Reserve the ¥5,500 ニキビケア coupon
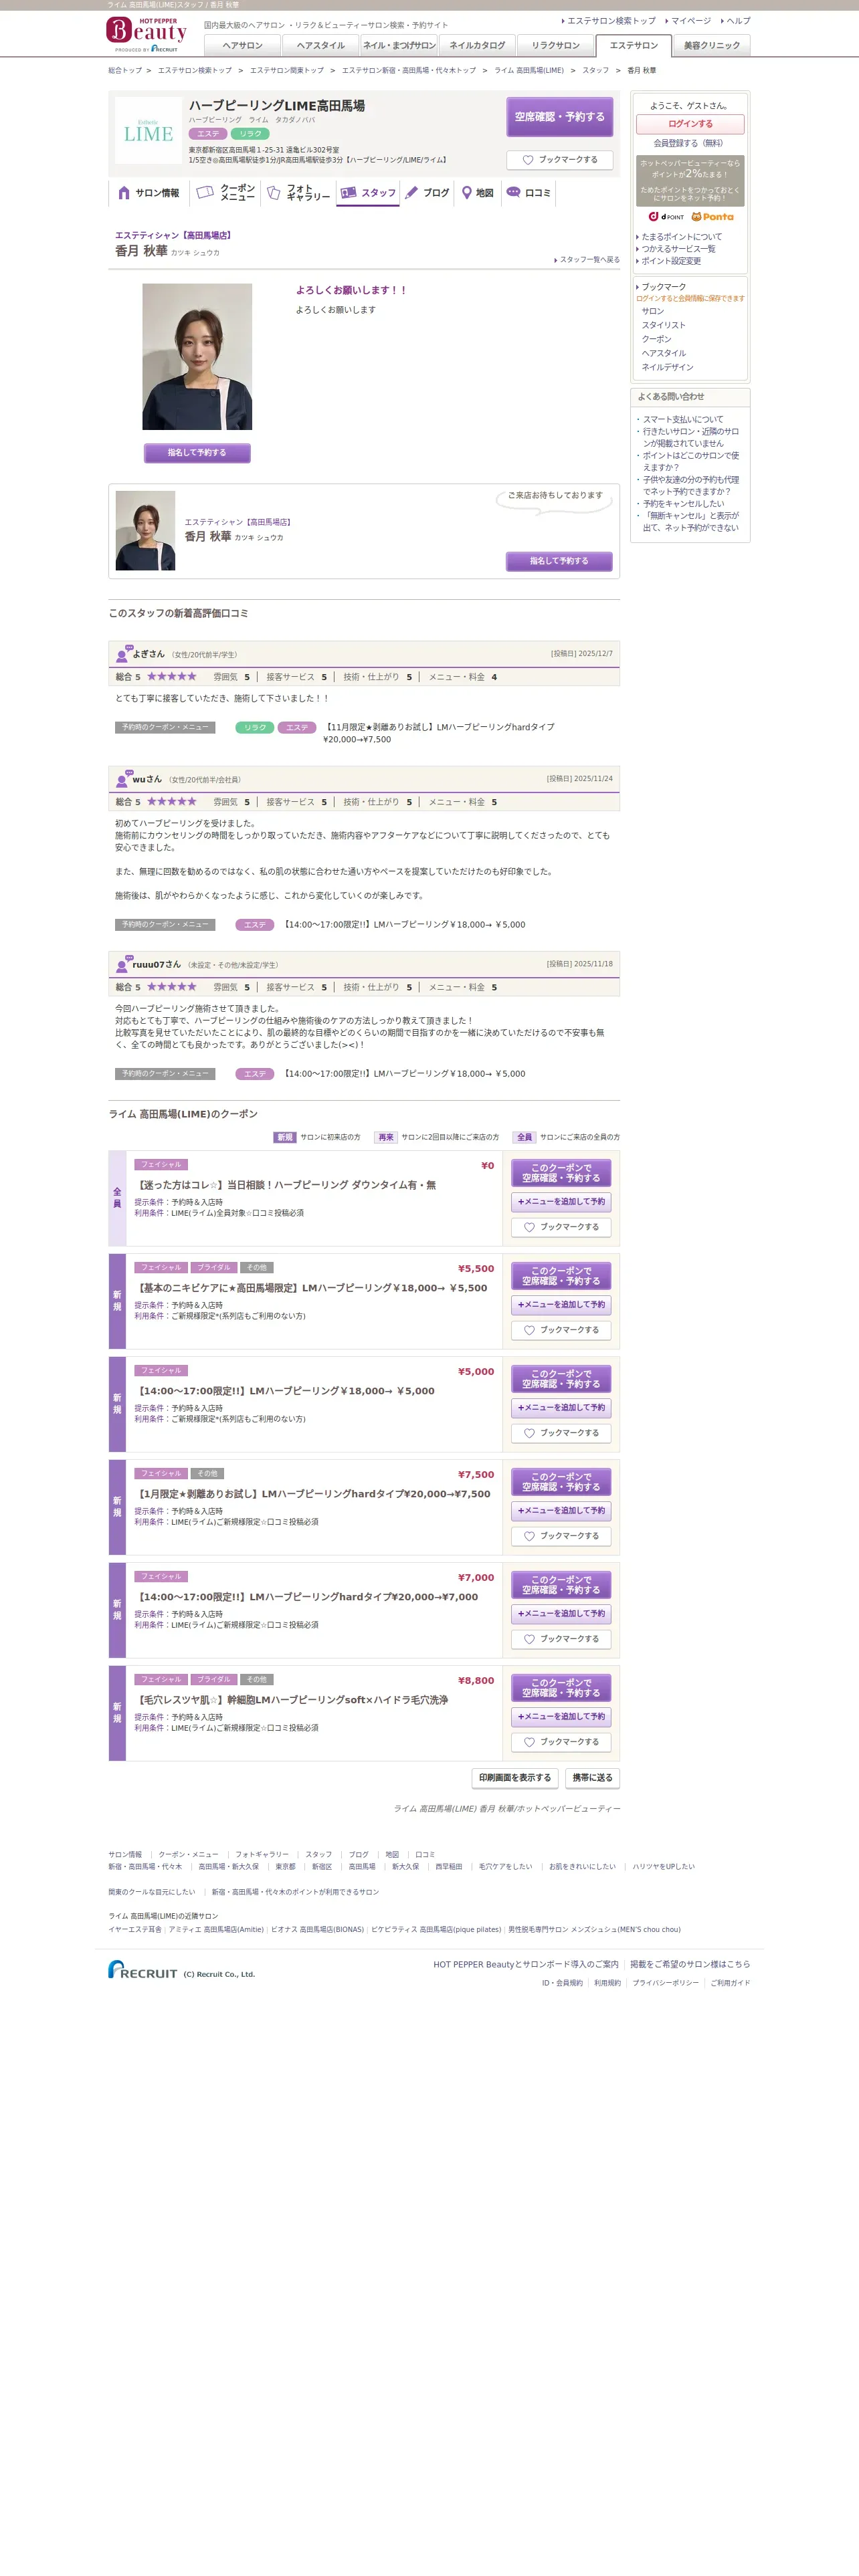This screenshot has height=2576, width=859. coord(561,1276)
